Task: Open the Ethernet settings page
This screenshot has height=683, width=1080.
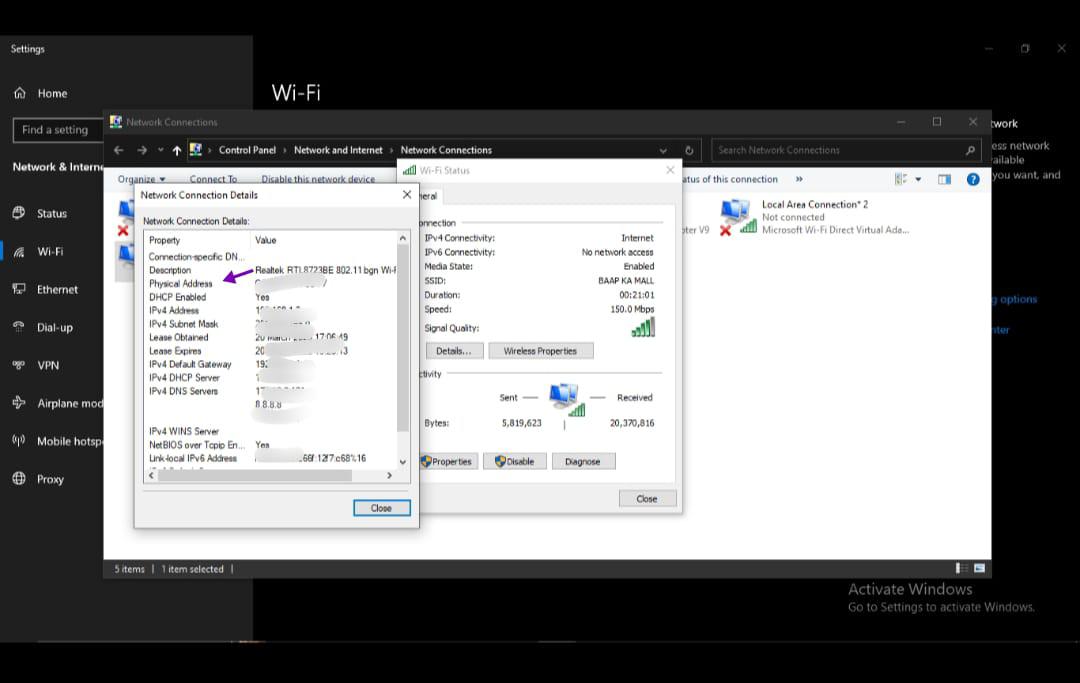Action: (57, 289)
